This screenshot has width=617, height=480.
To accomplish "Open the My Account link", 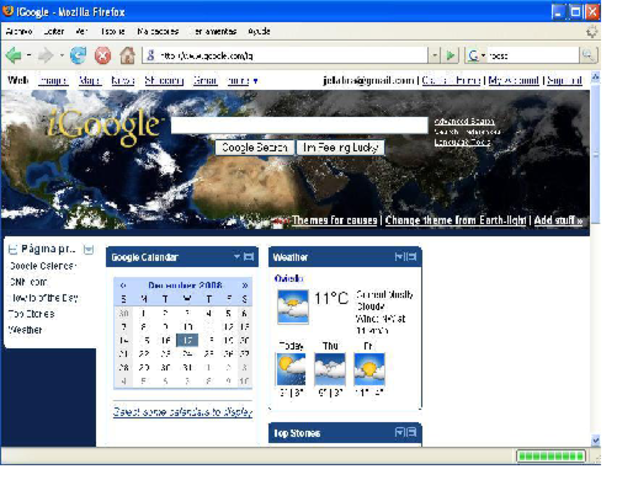I will pyautogui.click(x=514, y=80).
